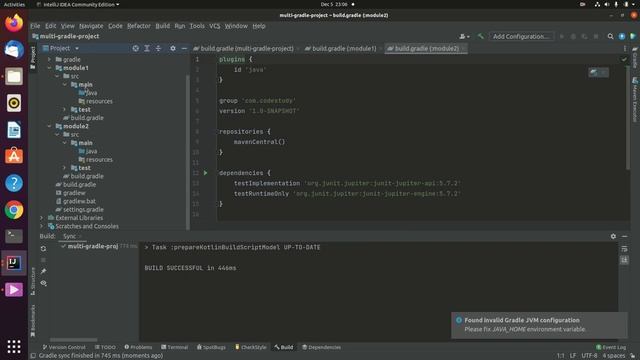Hide the Project panel with minus icon

pos(184,48)
